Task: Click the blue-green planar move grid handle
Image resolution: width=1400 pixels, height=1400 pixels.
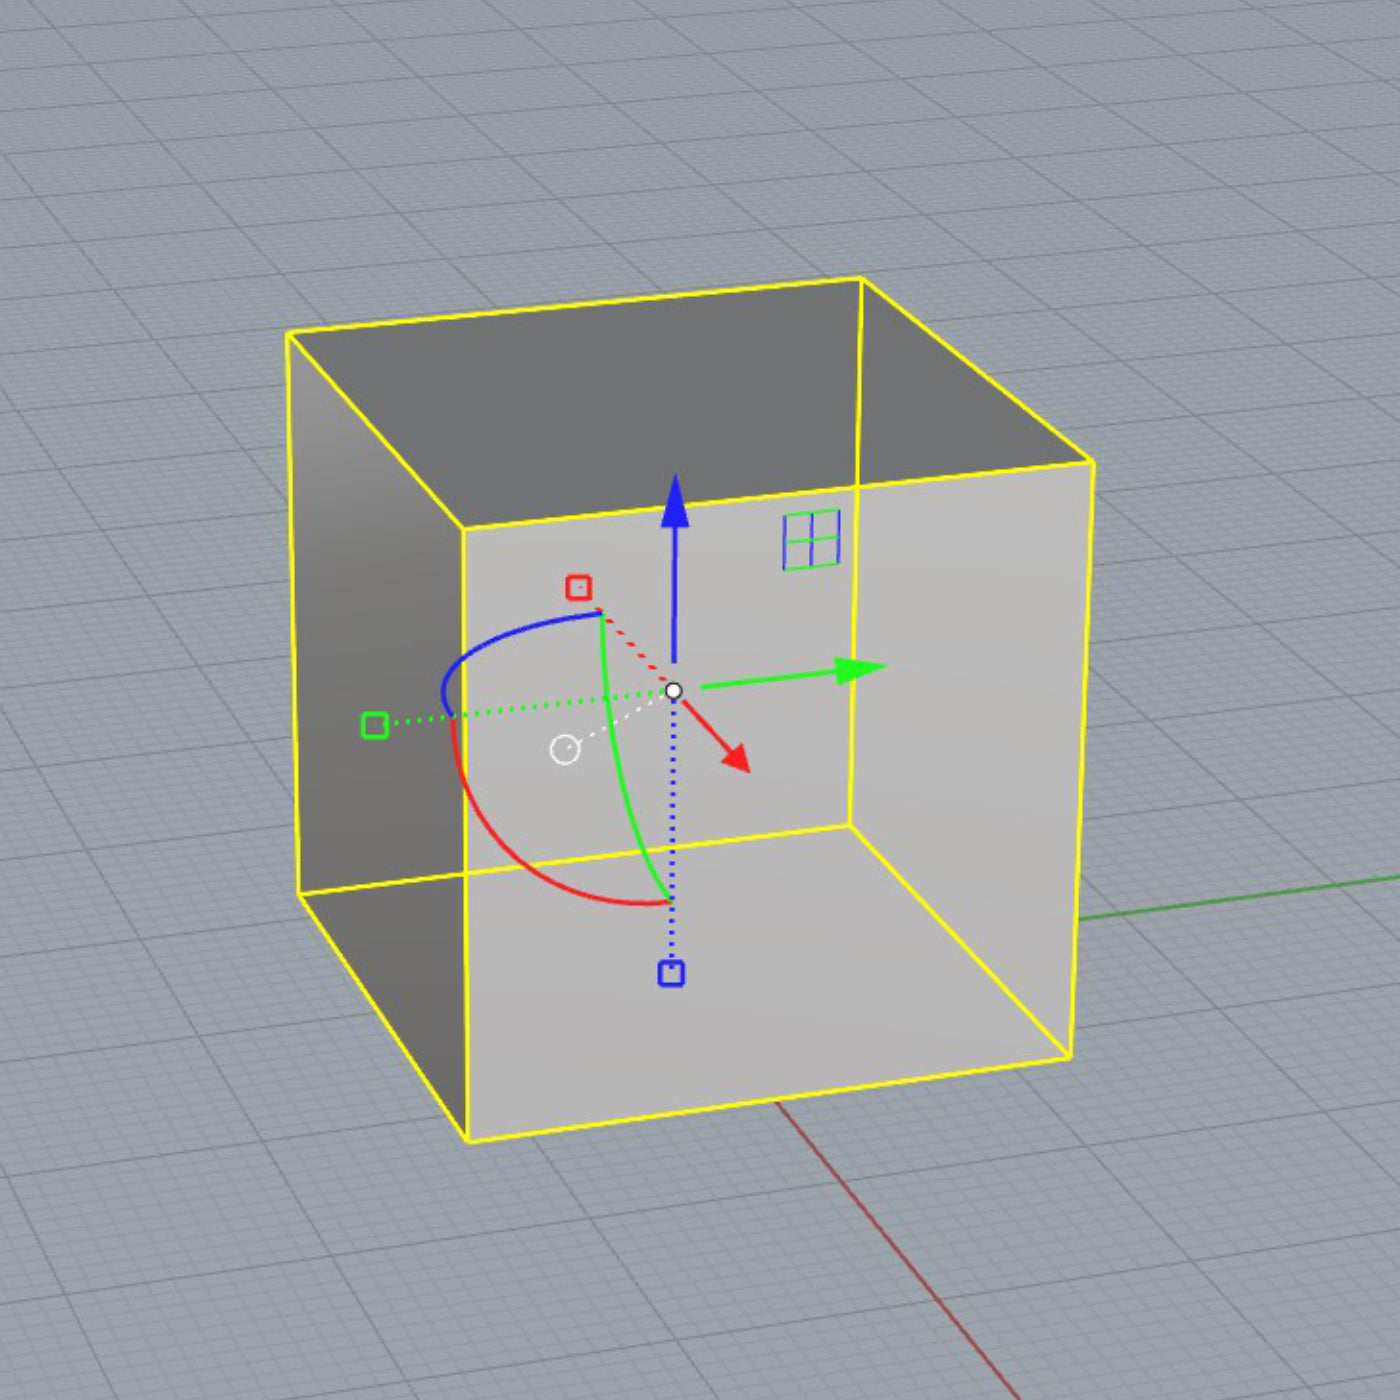Action: click(811, 540)
